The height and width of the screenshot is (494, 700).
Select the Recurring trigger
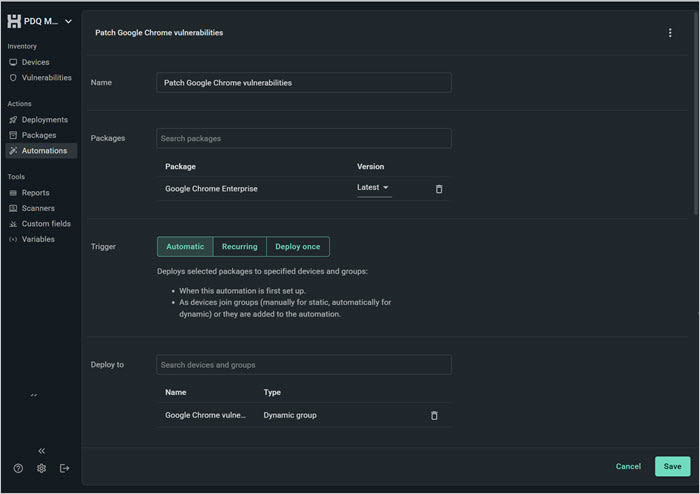coord(240,247)
